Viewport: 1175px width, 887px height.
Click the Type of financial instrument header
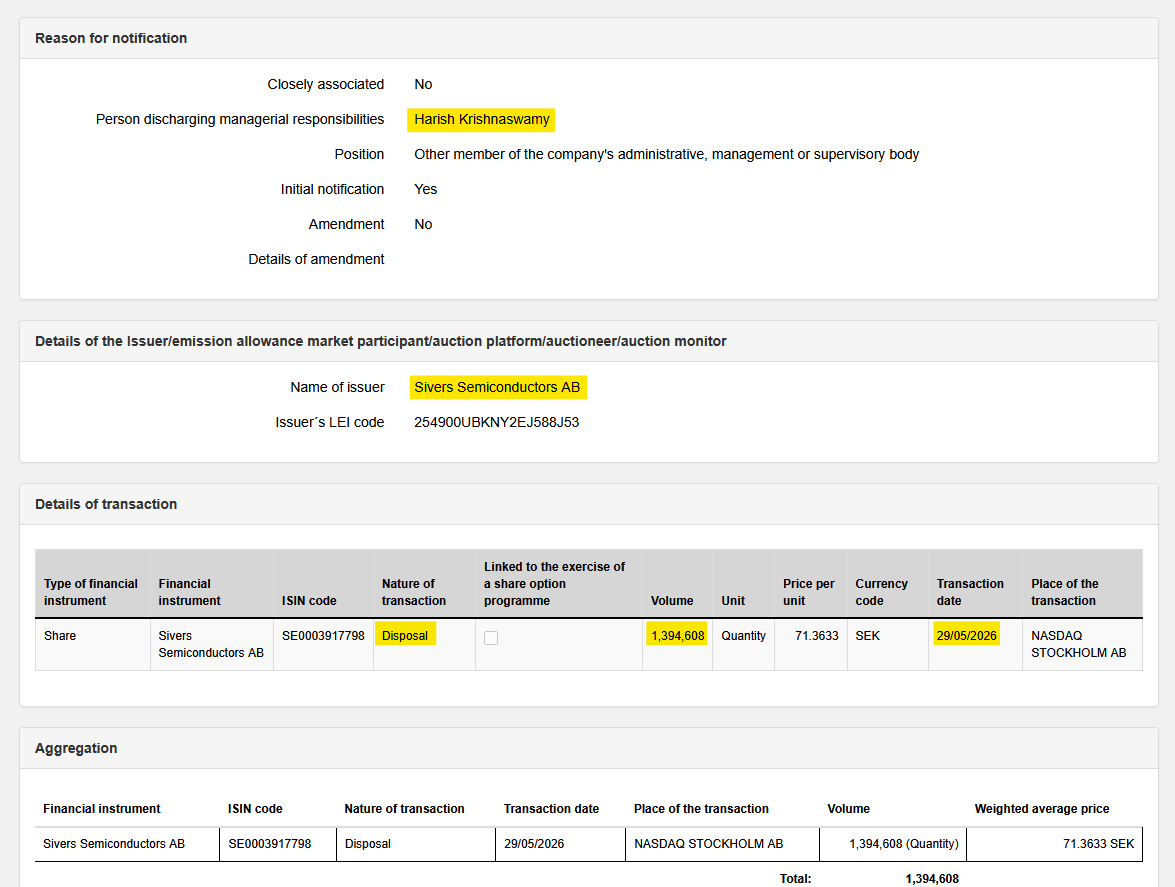[91, 592]
